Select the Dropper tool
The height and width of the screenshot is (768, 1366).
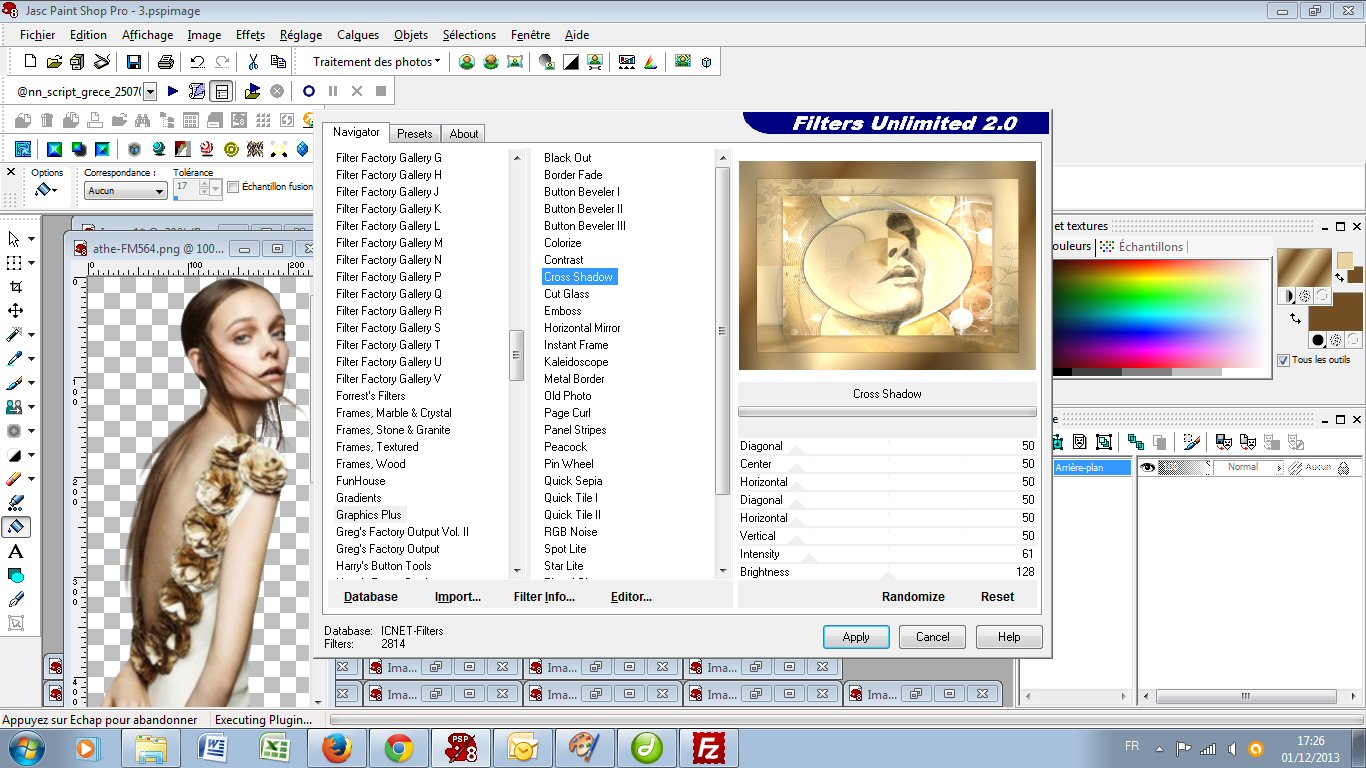[14, 359]
